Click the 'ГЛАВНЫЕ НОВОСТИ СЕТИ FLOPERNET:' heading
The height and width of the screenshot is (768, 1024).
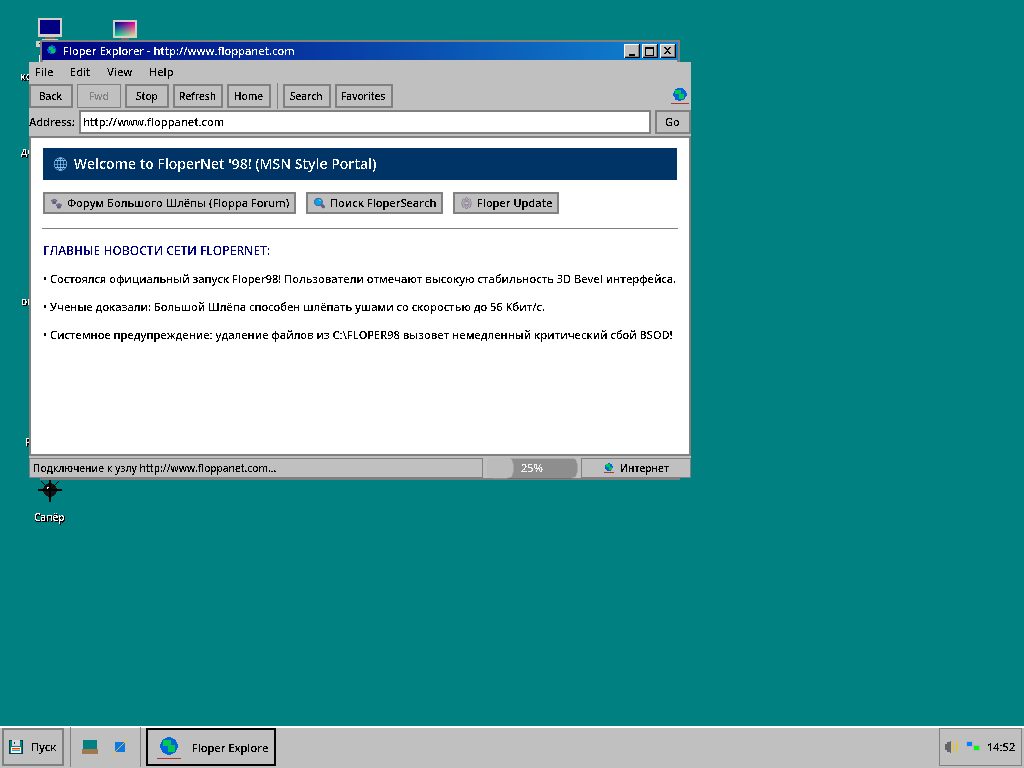click(x=157, y=251)
